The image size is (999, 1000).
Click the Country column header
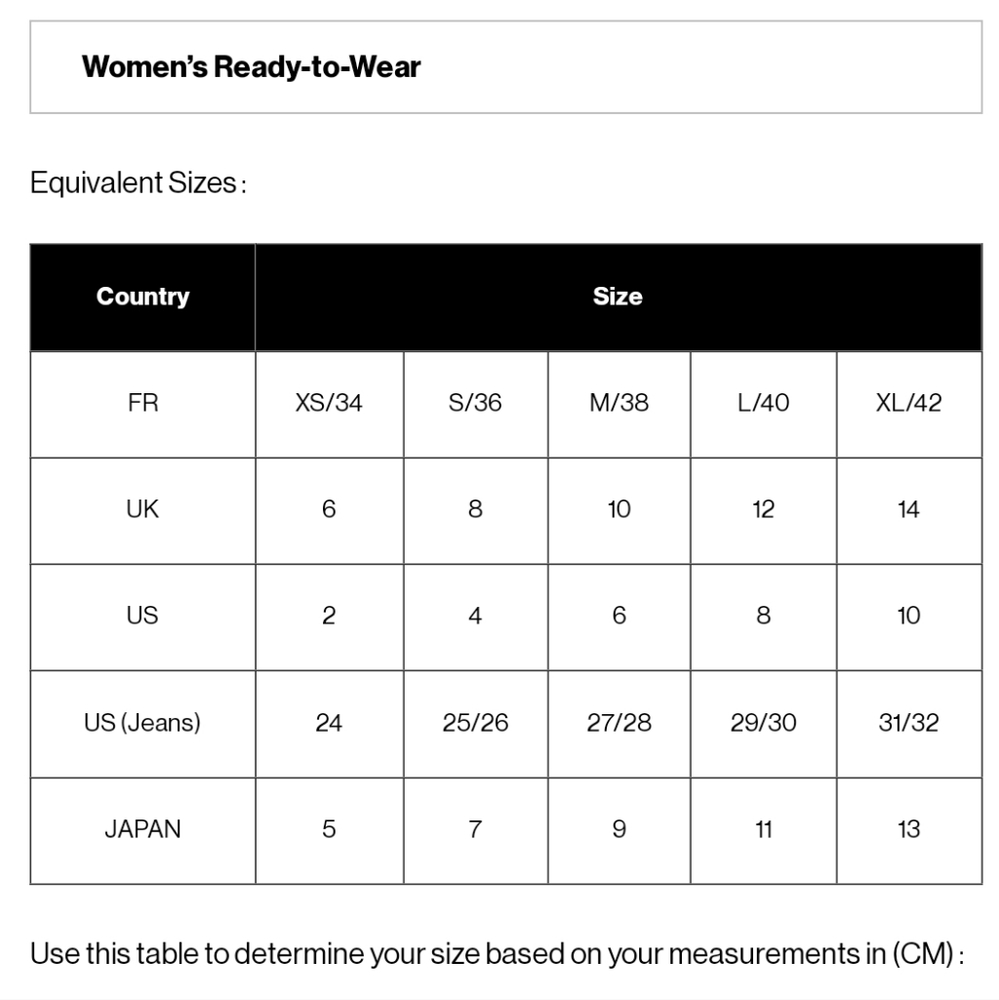pos(143,297)
